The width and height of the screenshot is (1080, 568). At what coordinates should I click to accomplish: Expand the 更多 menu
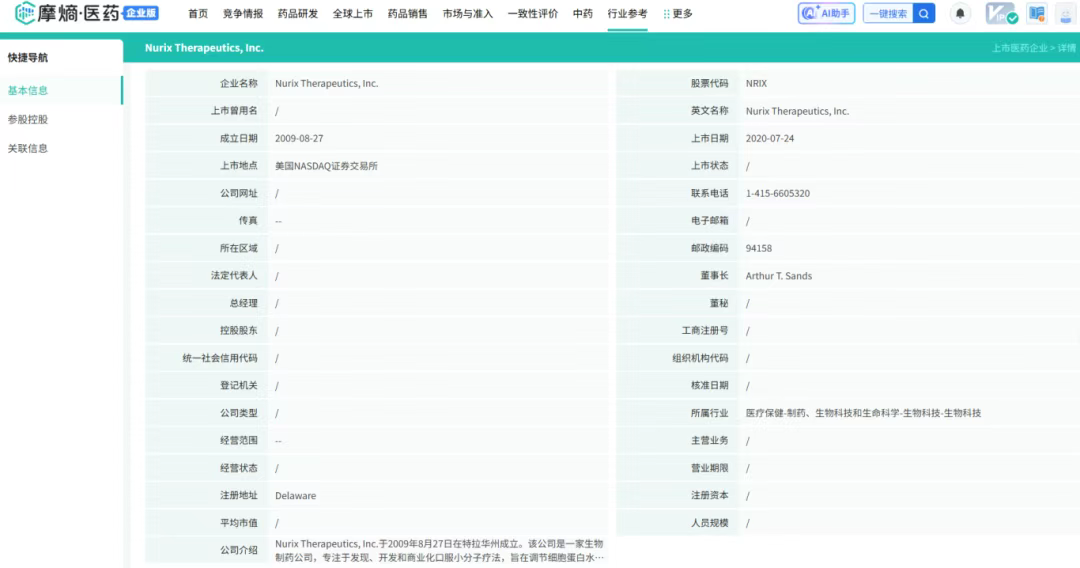tap(678, 14)
